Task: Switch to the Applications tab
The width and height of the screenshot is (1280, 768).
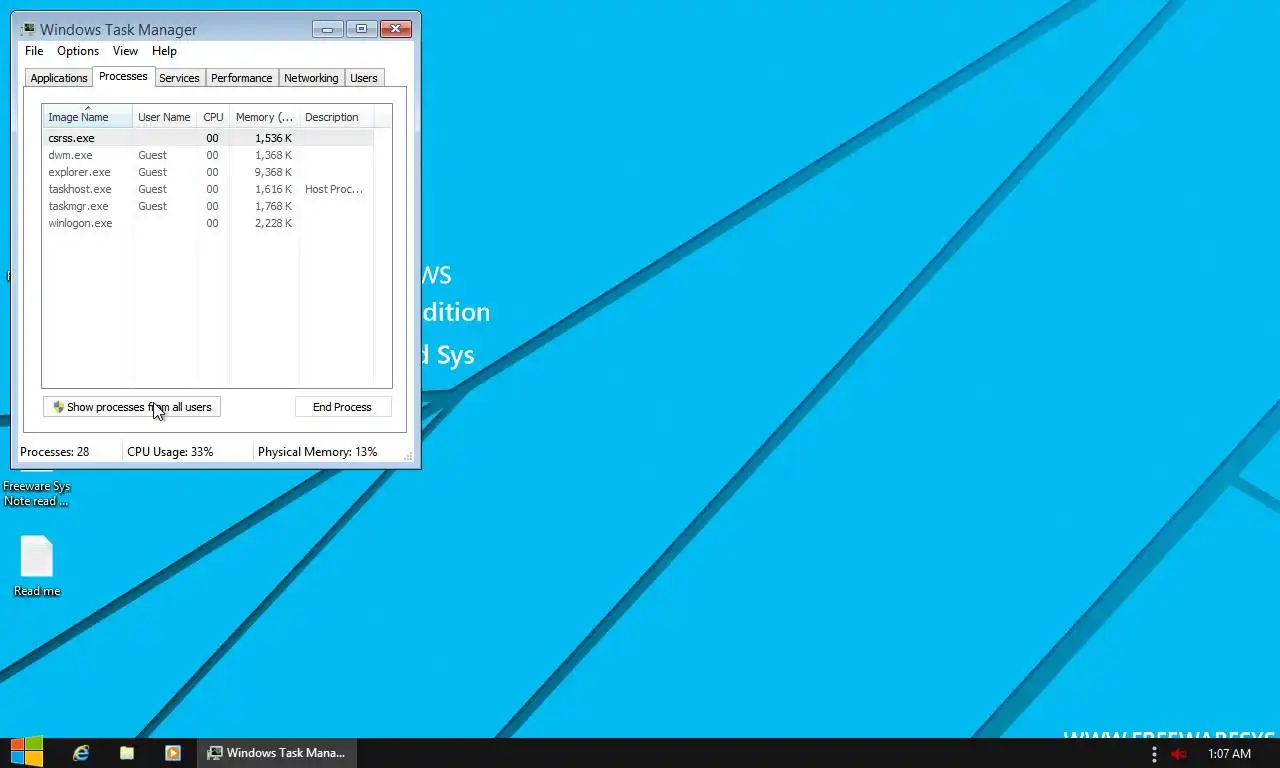Action: click(x=59, y=78)
